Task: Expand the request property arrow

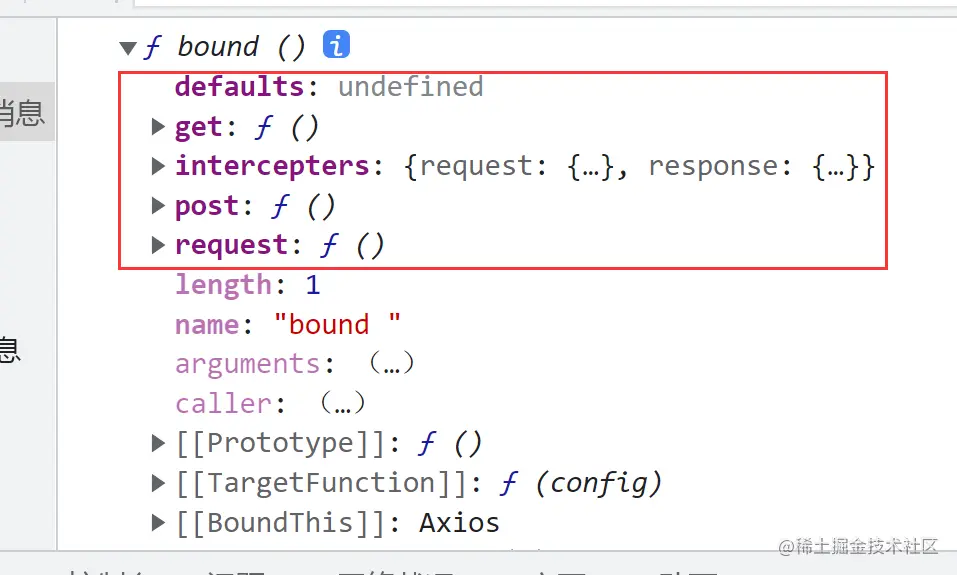Action: [158, 246]
